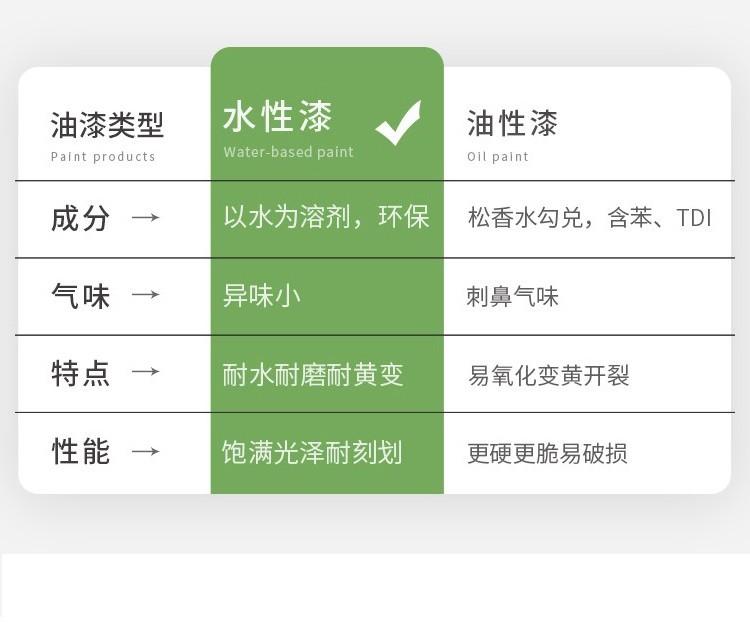Select the 油性漆 column header

(512, 123)
